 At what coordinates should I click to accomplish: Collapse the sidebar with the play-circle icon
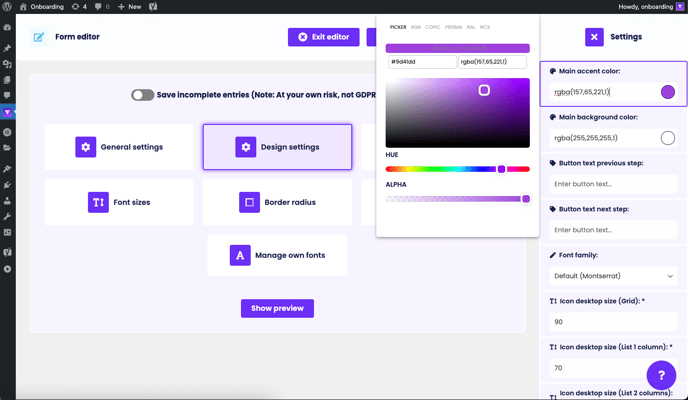7,269
